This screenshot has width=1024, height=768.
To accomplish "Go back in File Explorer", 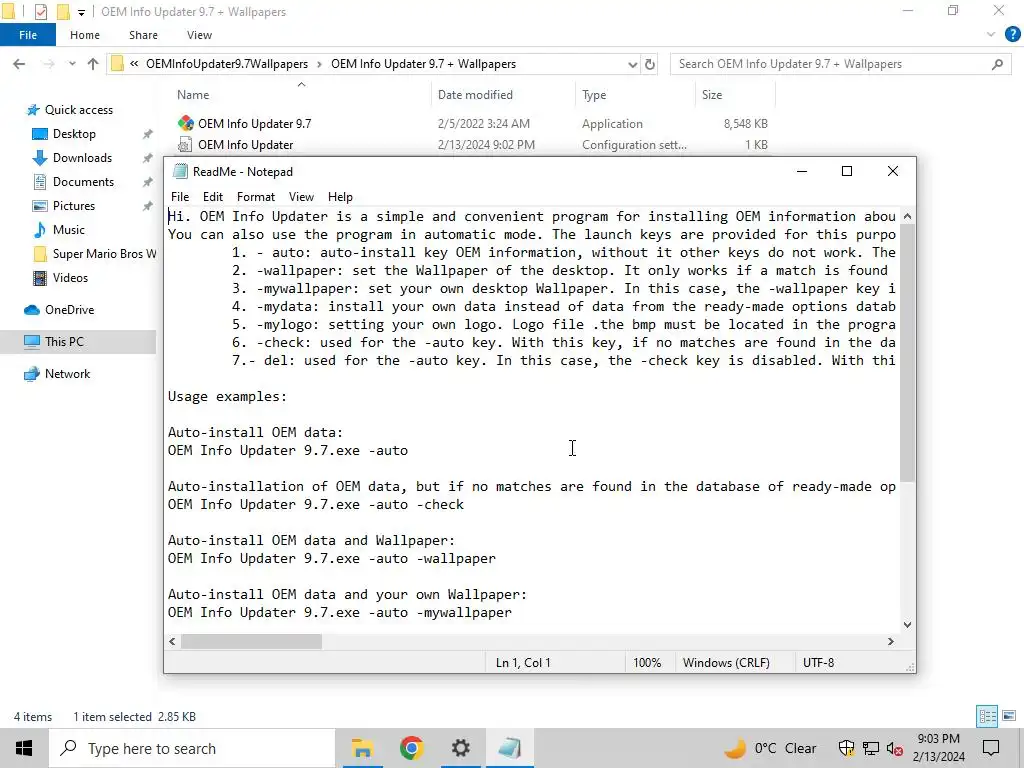I will 19,64.
